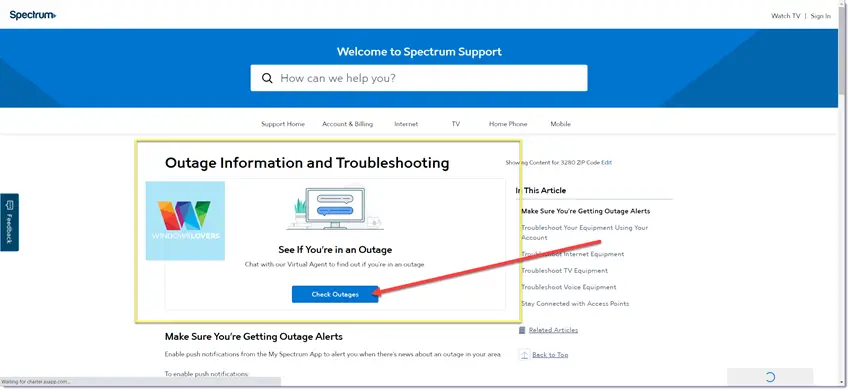The image size is (850, 391).
Task: Click the 'Make Sure You're Getting Outage Alerts' section heading
Action: [254, 337]
